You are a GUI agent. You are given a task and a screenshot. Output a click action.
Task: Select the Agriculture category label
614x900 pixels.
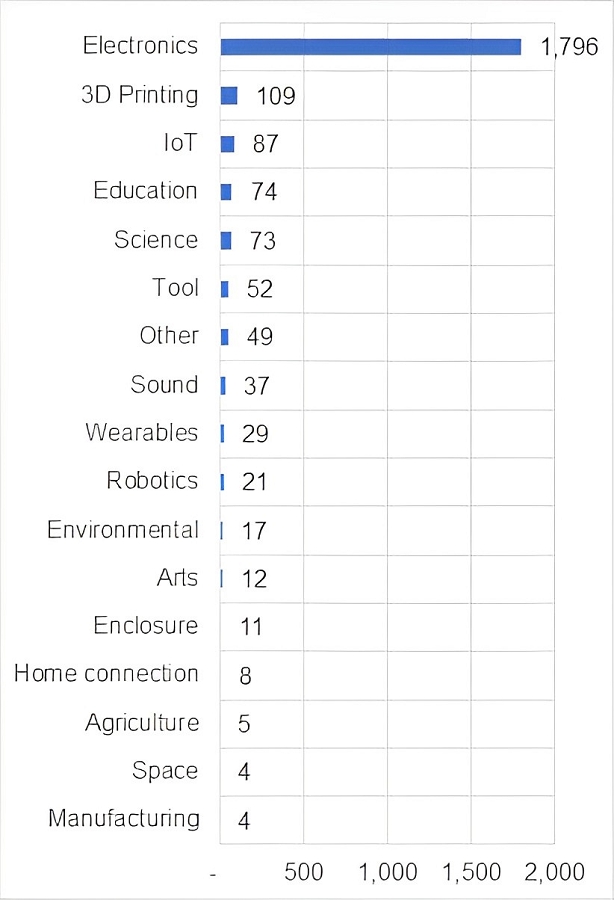coord(142,723)
